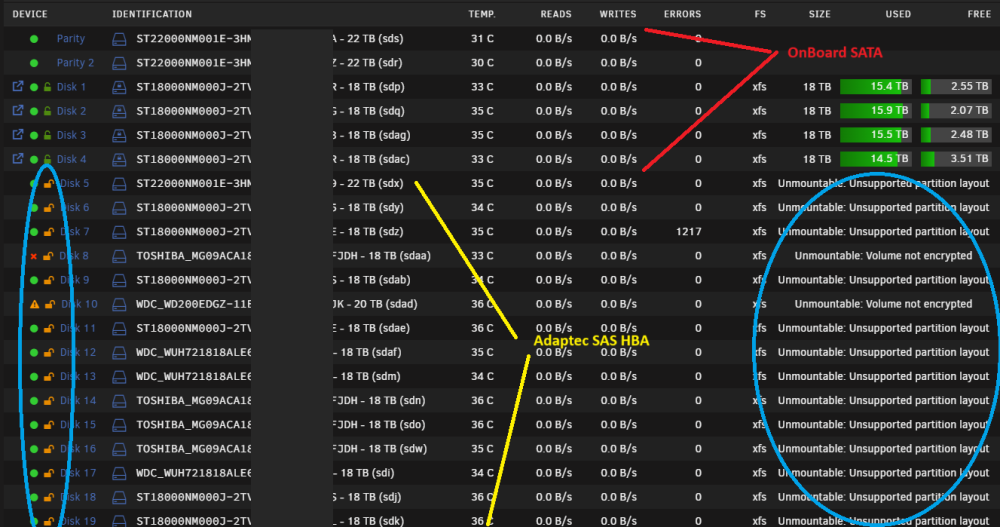
Task: Click the SIZE column header
Action: [x=820, y=14]
